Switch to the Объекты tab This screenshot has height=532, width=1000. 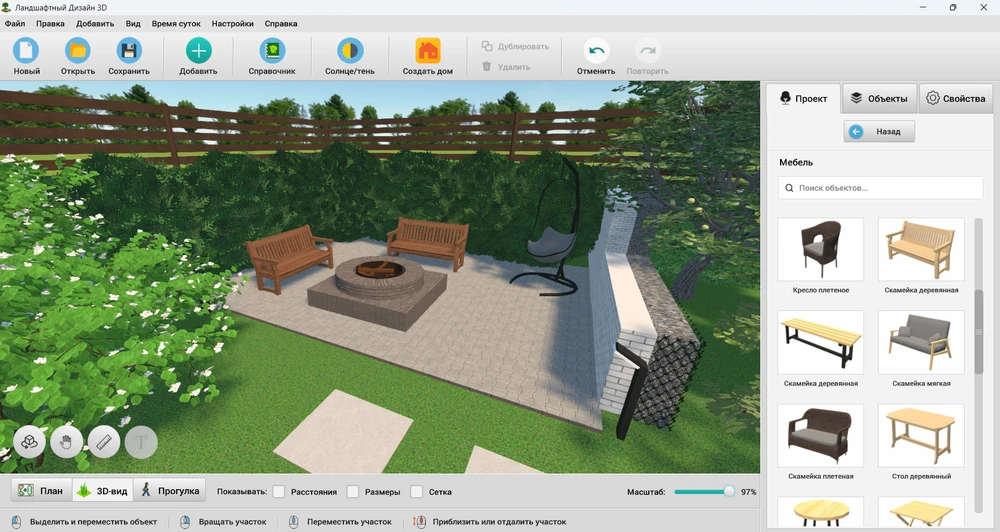tap(878, 98)
